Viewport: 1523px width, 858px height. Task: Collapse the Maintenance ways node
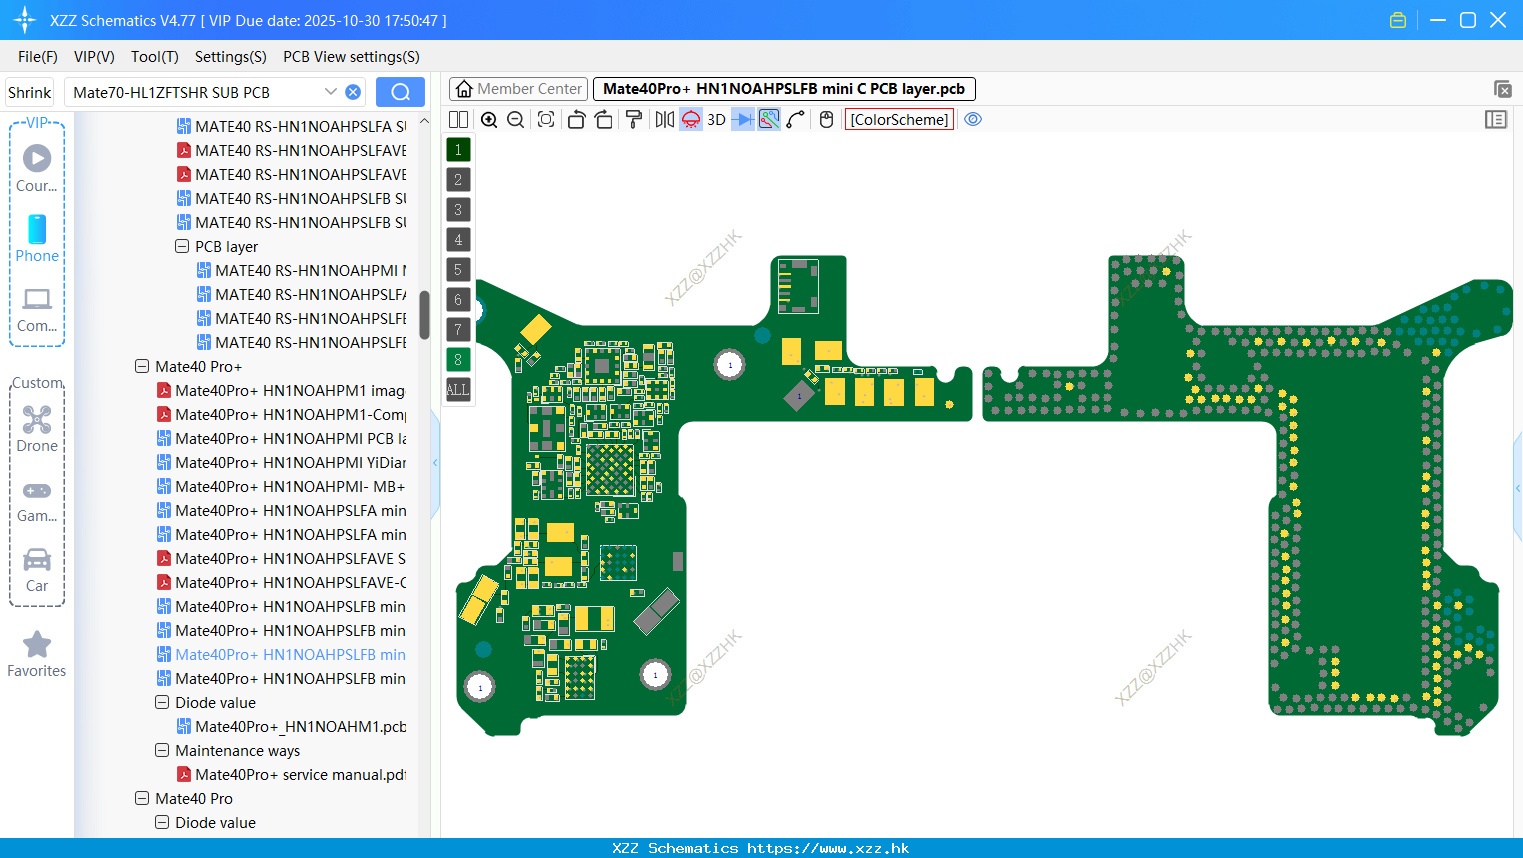(162, 750)
